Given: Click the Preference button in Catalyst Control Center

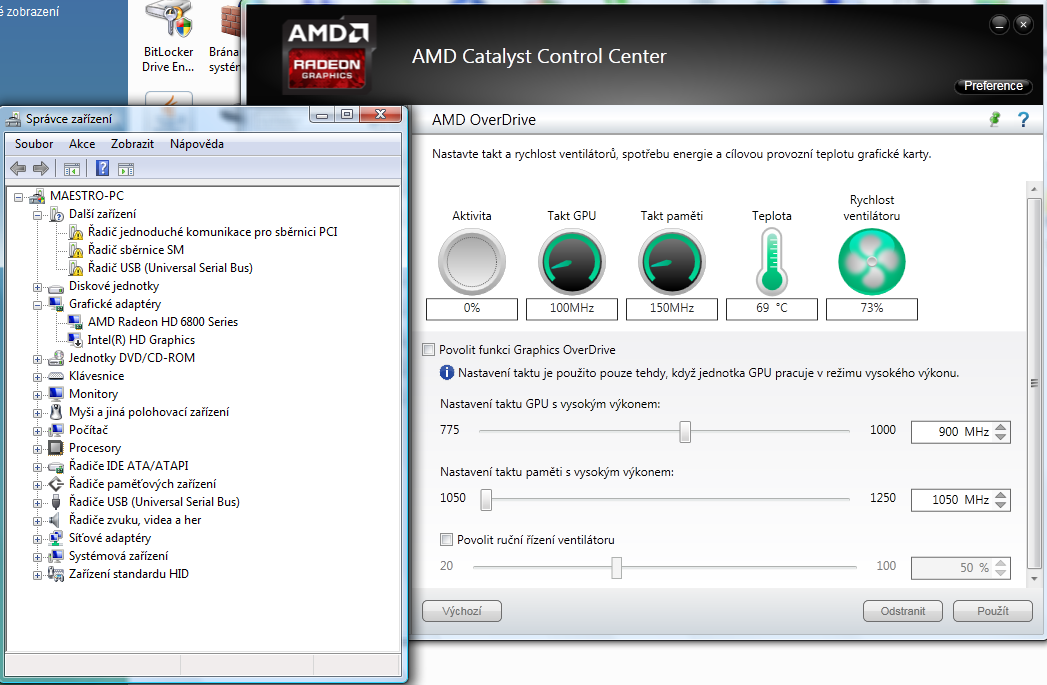Looking at the screenshot, I should pyautogui.click(x=993, y=85).
